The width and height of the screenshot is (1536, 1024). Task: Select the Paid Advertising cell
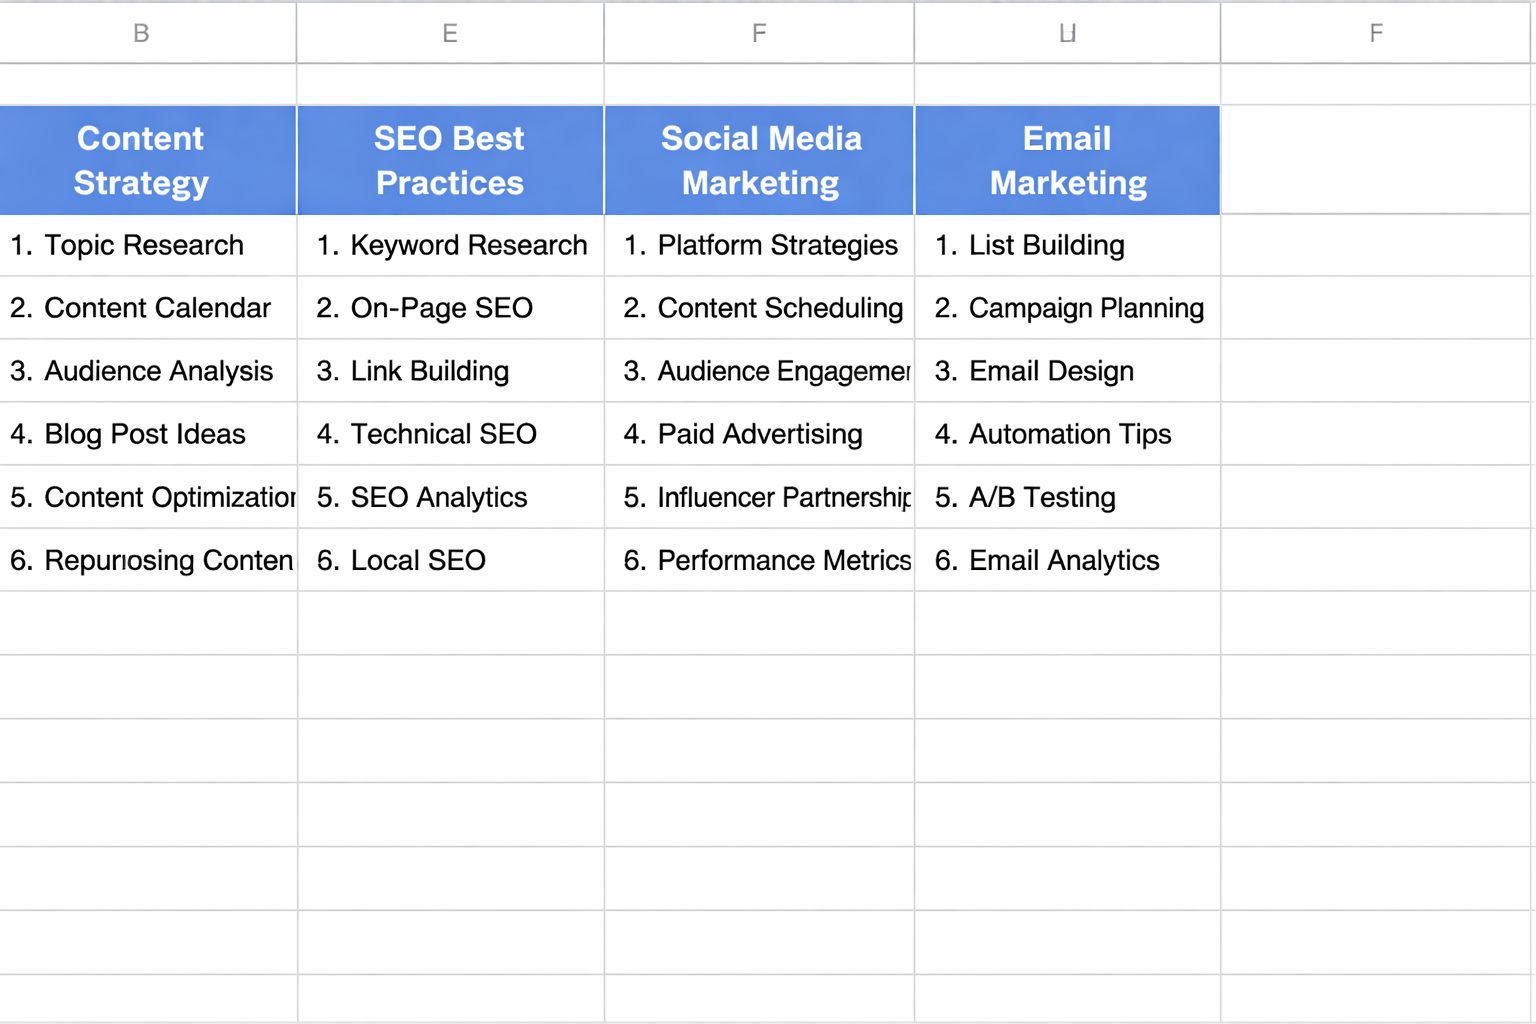[759, 434]
